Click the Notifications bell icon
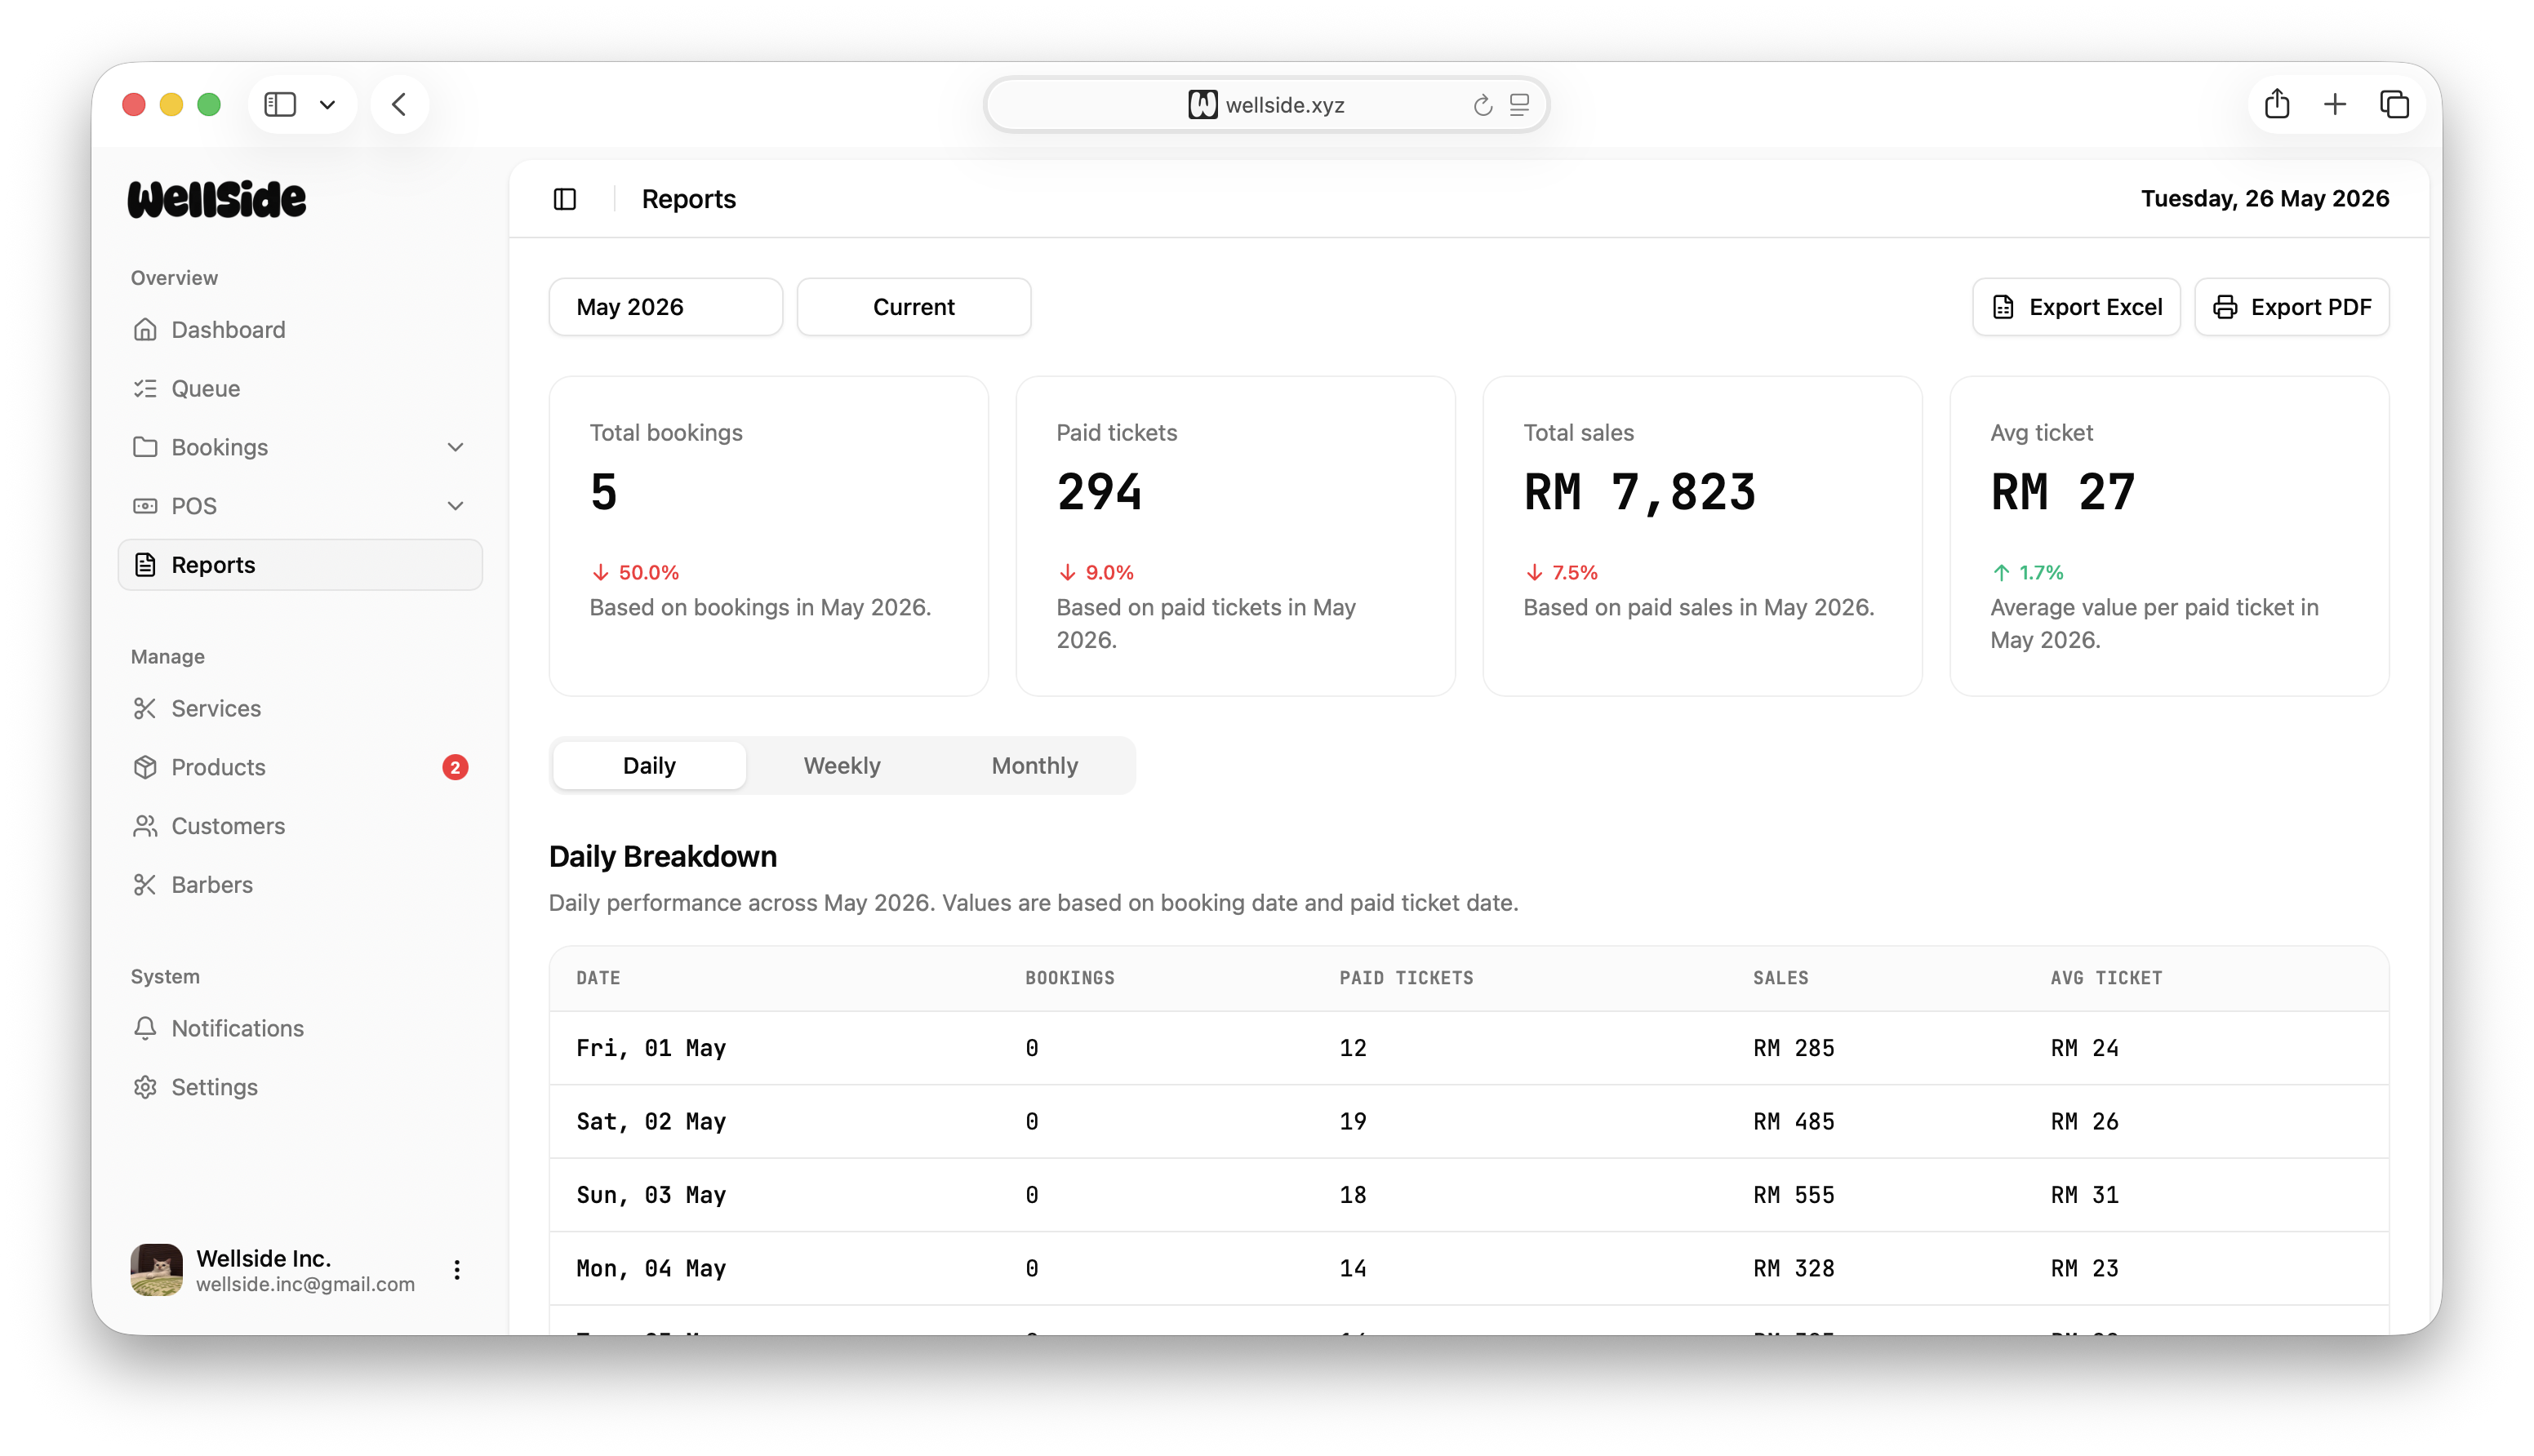This screenshot has width=2534, height=1456. pyautogui.click(x=145, y=1028)
